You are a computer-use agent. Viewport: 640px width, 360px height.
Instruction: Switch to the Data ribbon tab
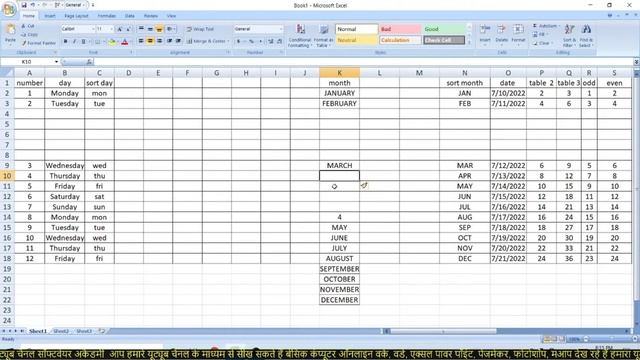[130, 16]
